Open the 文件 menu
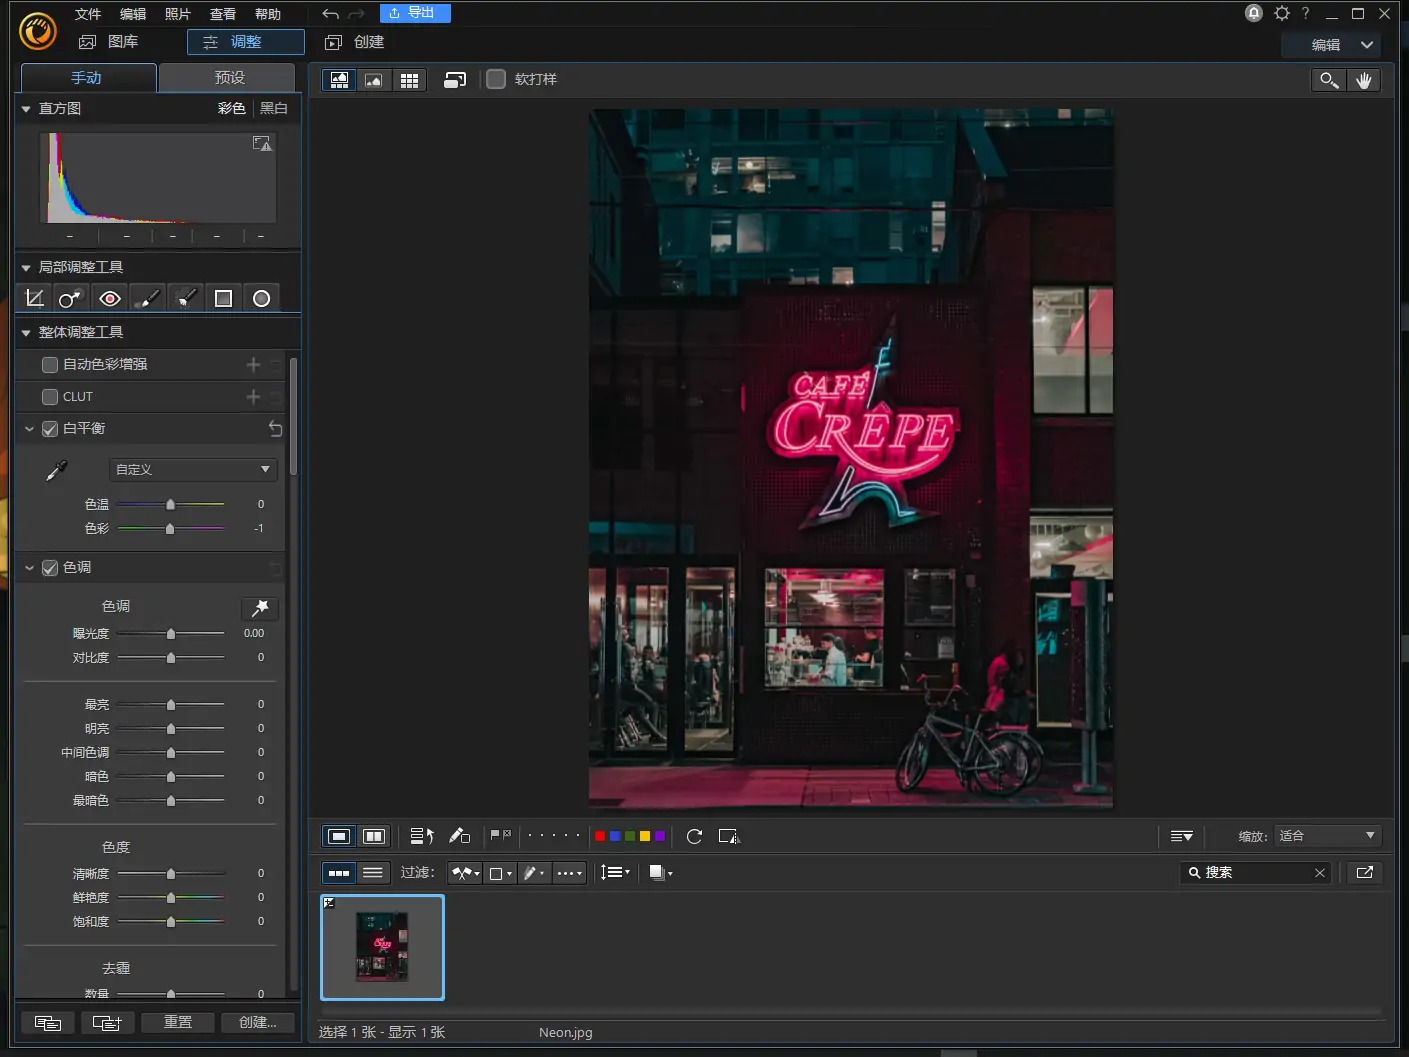The width and height of the screenshot is (1409, 1057). pos(86,13)
